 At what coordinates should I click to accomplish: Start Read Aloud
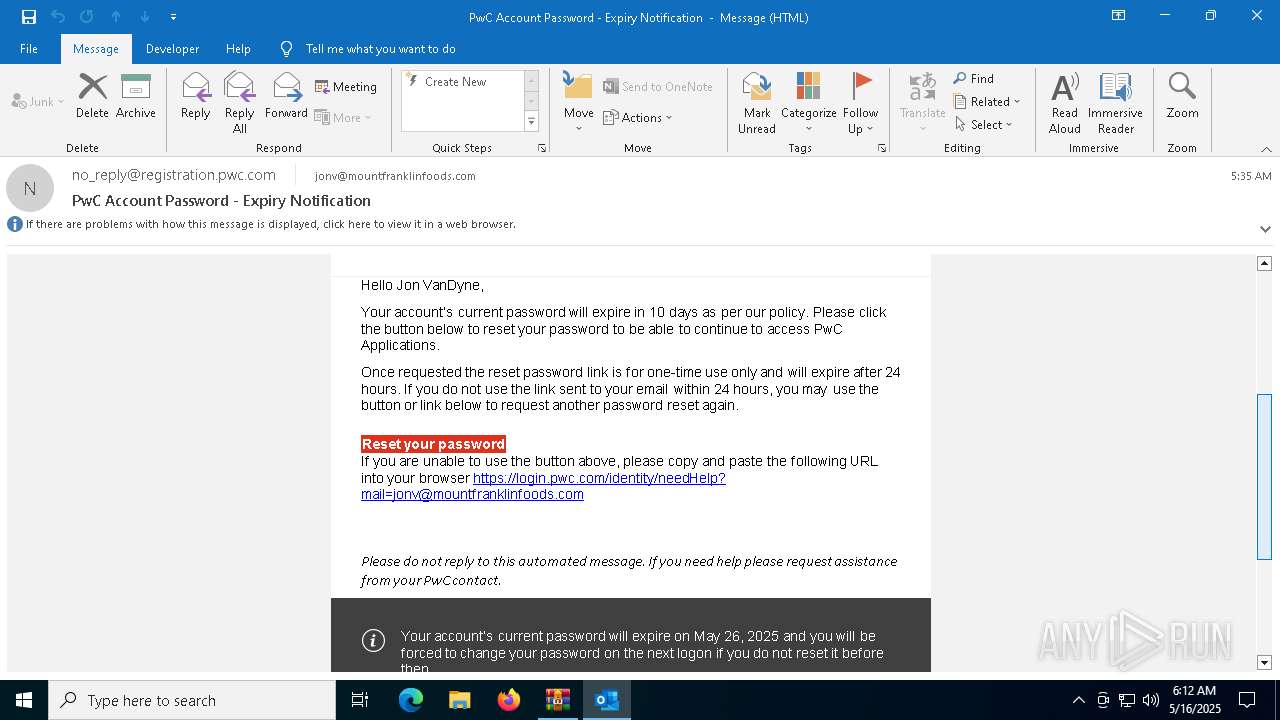1065,102
